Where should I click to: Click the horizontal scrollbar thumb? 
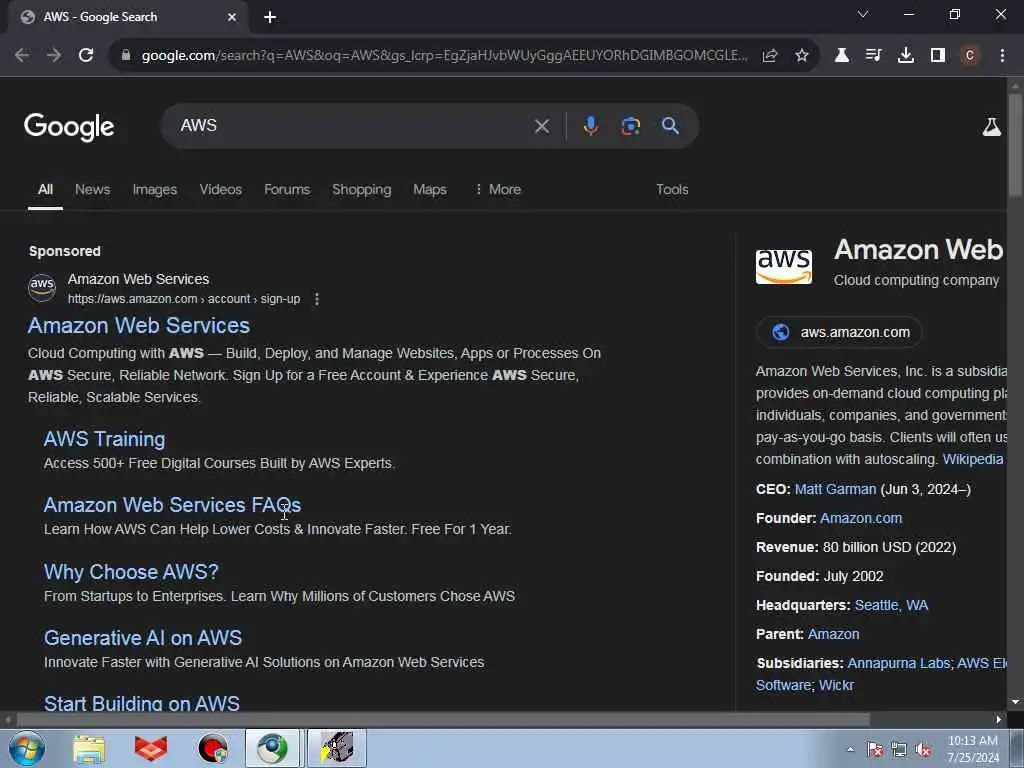pos(443,719)
